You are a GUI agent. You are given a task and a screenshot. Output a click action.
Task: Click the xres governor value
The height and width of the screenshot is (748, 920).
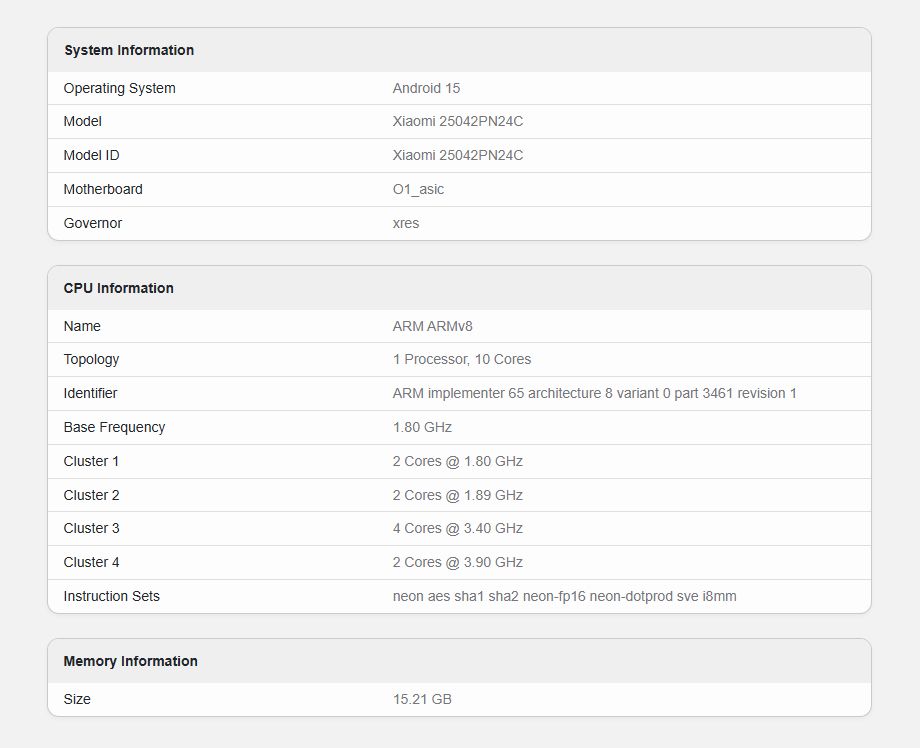406,224
